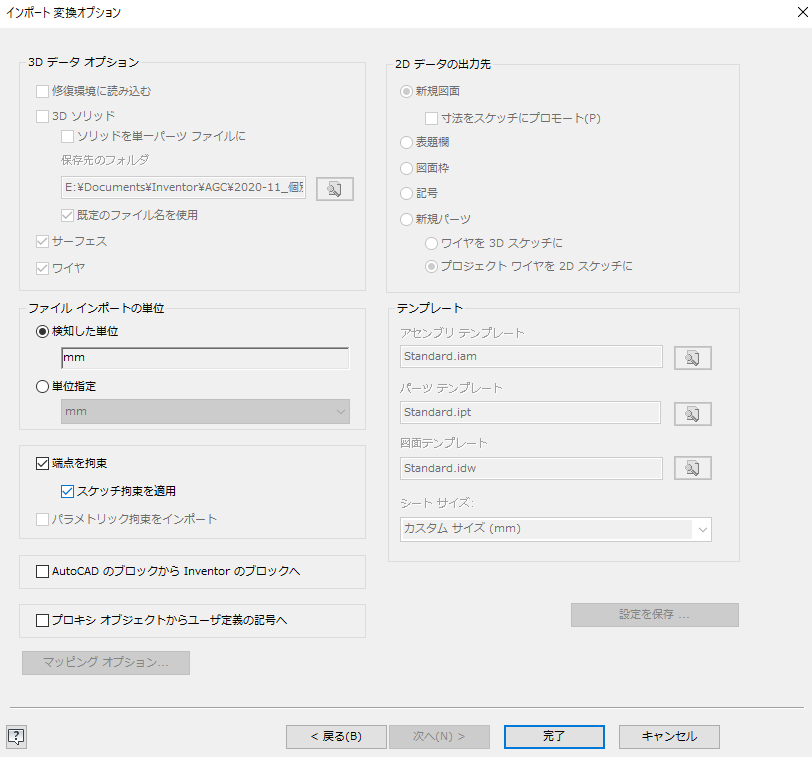Image resolution: width=812 pixels, height=757 pixels.
Task: Uncheck スケッチ拘束を適用
Action: point(67,490)
